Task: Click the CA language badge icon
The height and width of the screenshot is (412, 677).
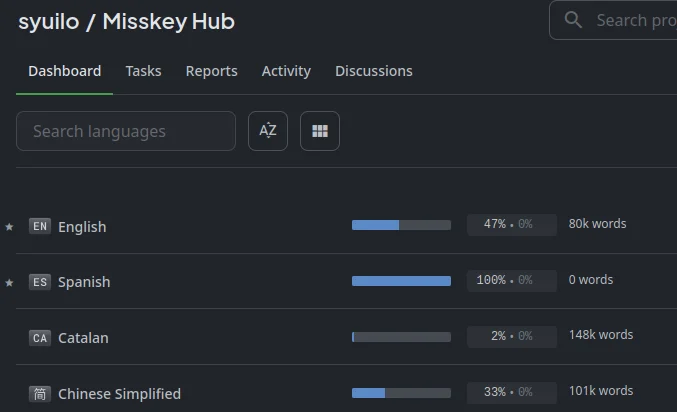Action: 40,337
